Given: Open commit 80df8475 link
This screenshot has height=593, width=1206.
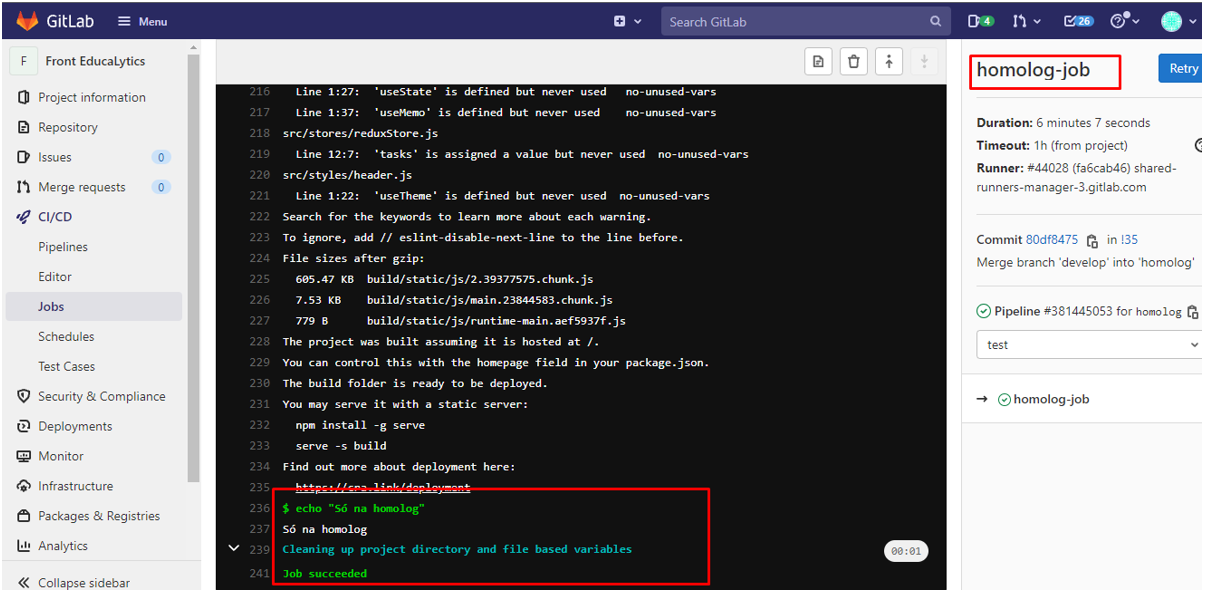Looking at the screenshot, I should pyautogui.click(x=1052, y=240).
